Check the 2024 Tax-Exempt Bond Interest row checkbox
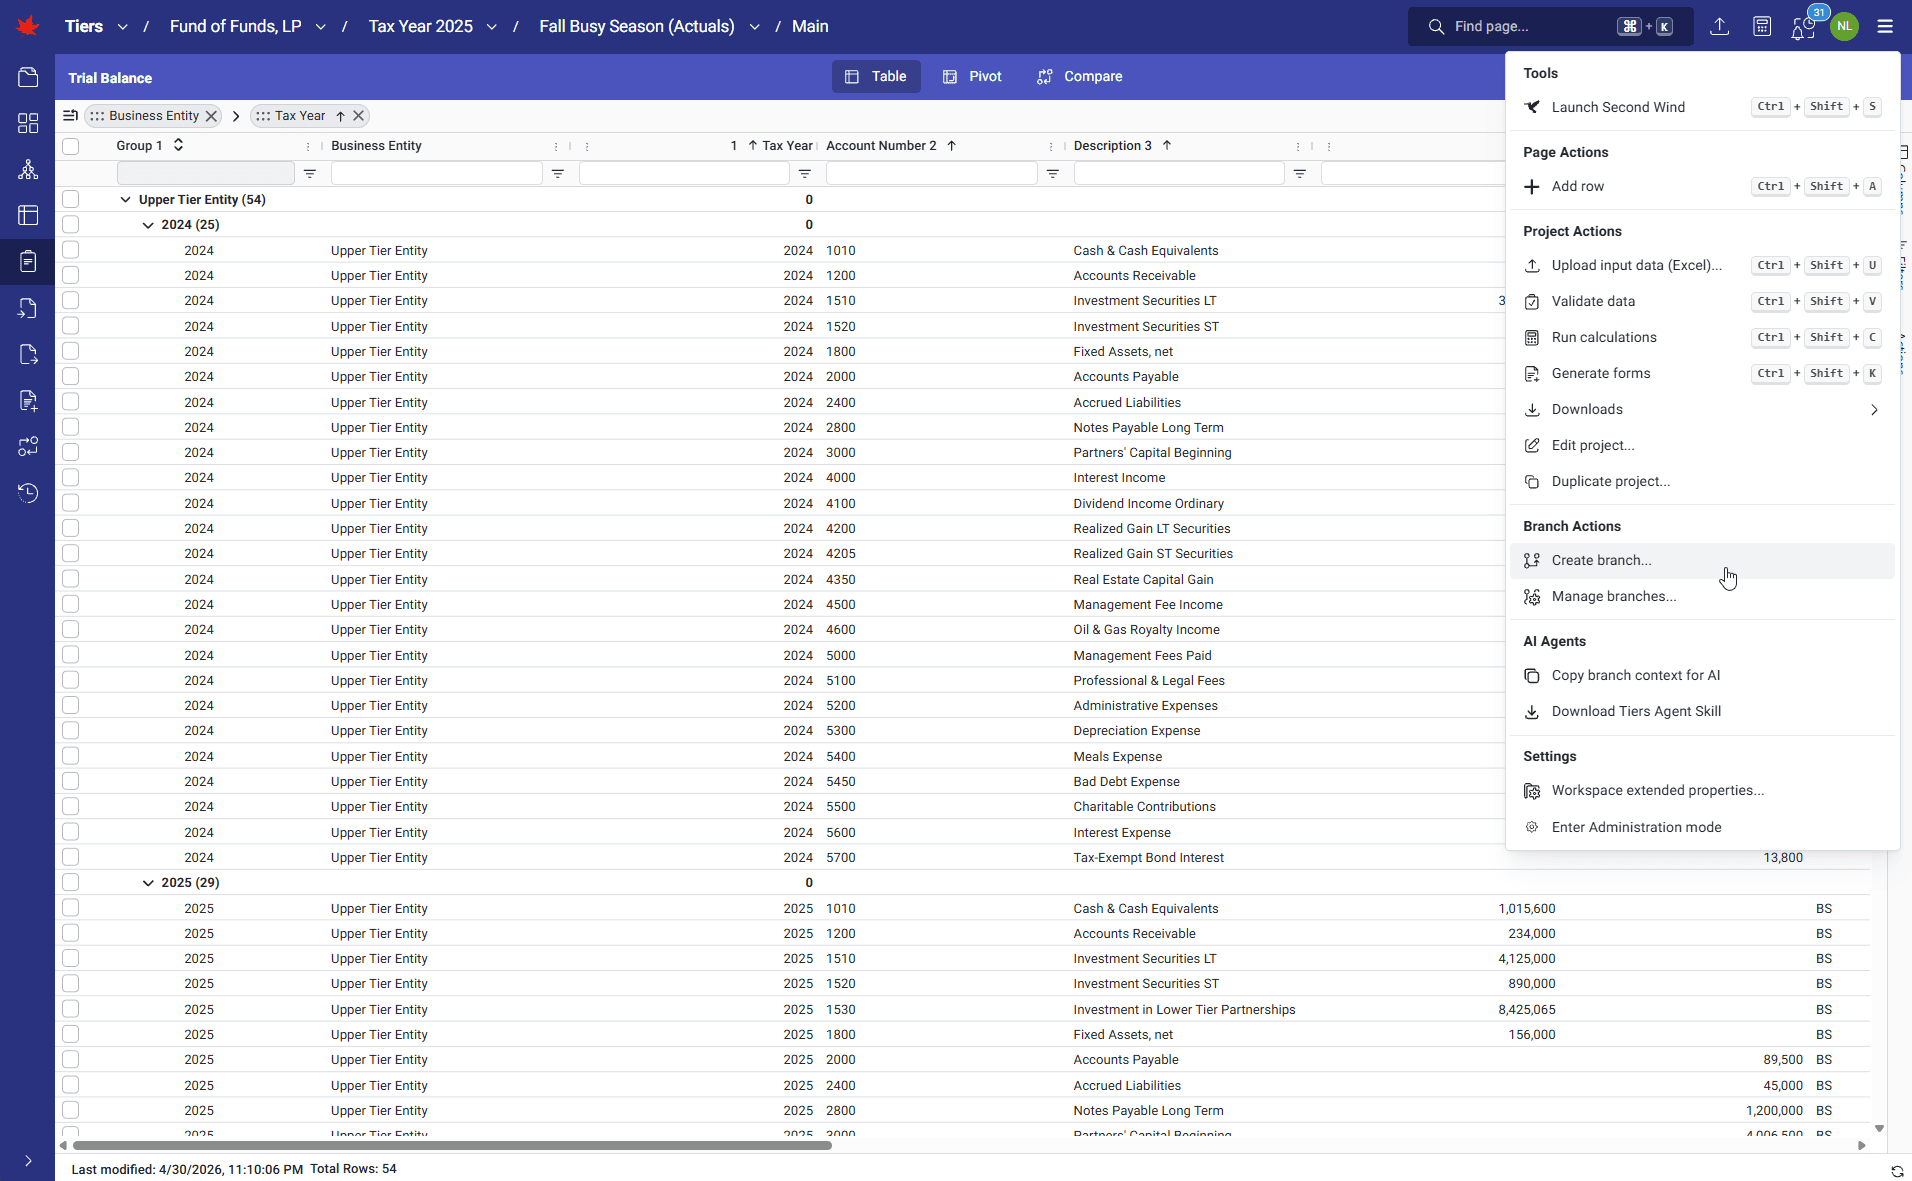Screen dimensions: 1912x1181 (70, 857)
